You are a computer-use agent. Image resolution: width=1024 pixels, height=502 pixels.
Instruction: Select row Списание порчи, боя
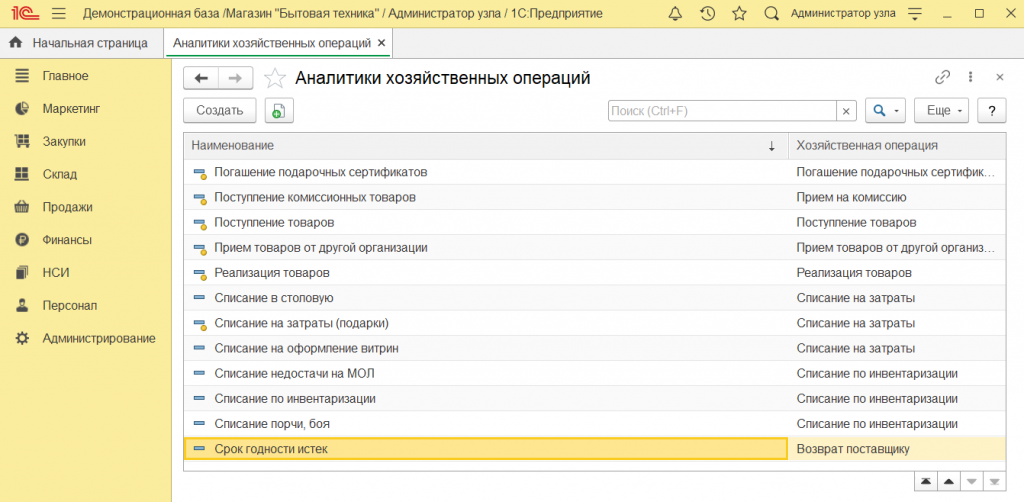(x=594, y=424)
